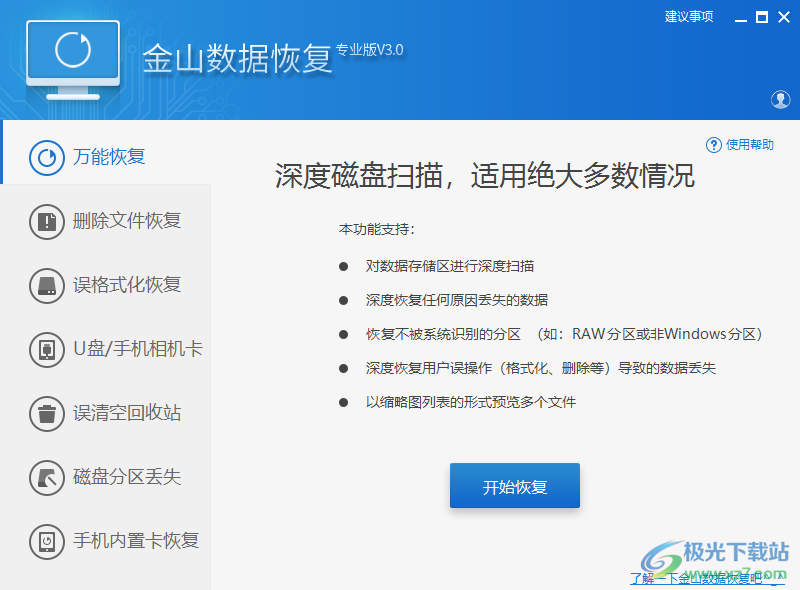Click the 本功能支持: label
800x590 pixels.
(x=377, y=230)
